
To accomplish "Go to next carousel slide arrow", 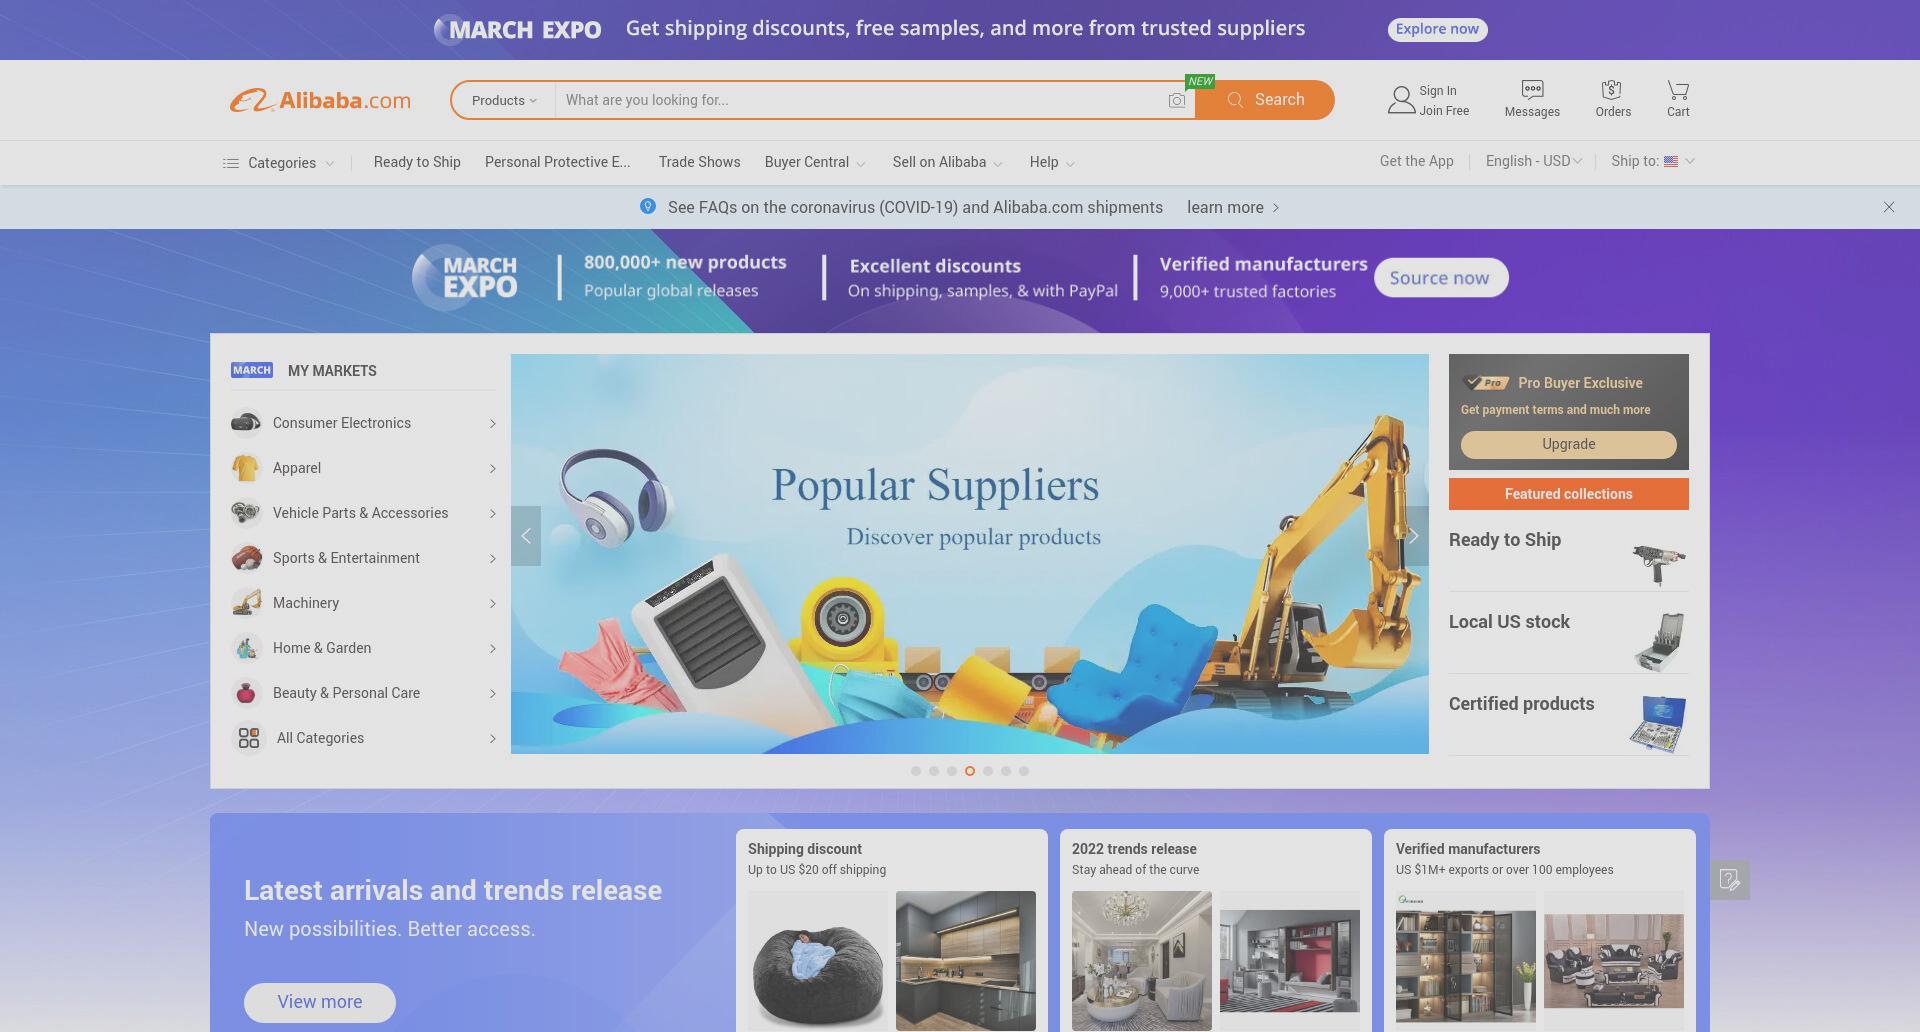I will click(1414, 536).
